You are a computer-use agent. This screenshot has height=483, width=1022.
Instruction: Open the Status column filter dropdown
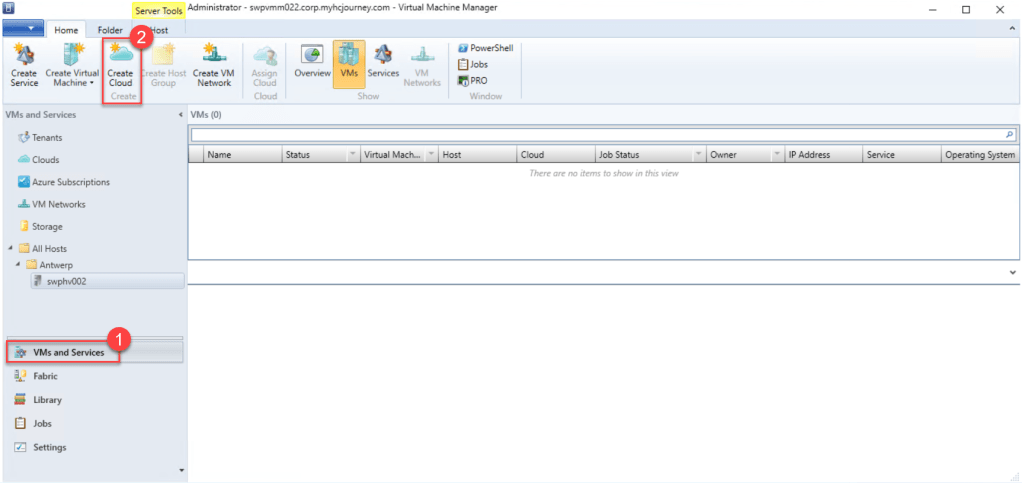352,155
